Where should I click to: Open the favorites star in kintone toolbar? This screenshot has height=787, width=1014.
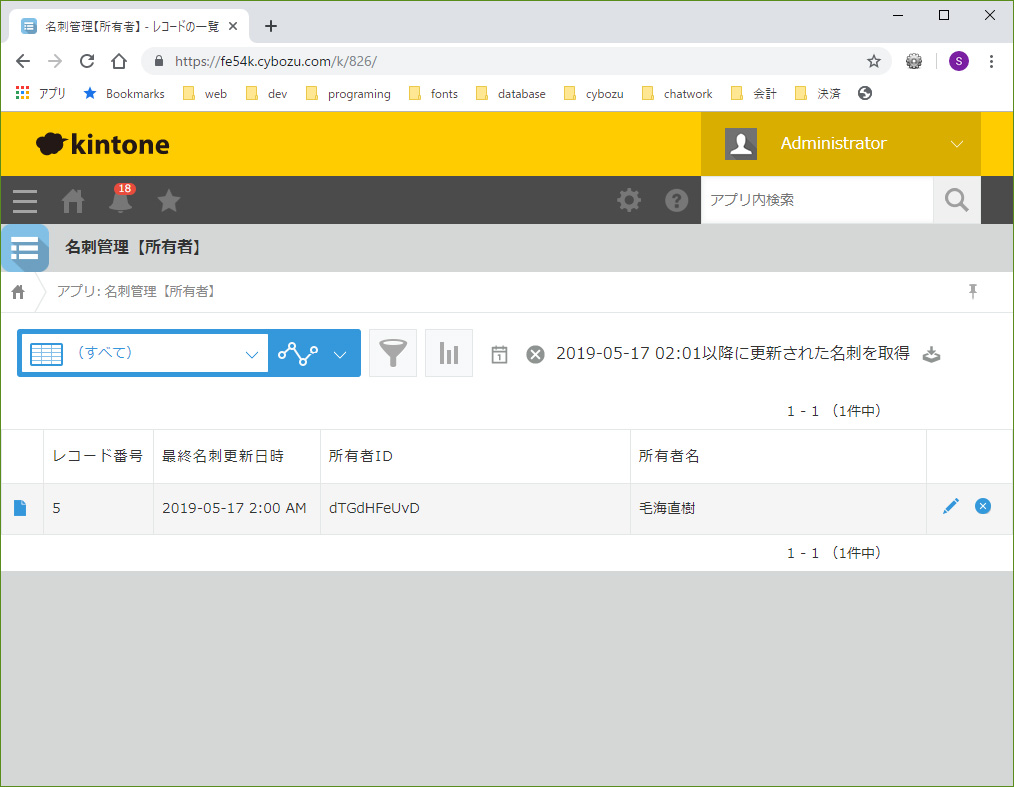coord(169,201)
